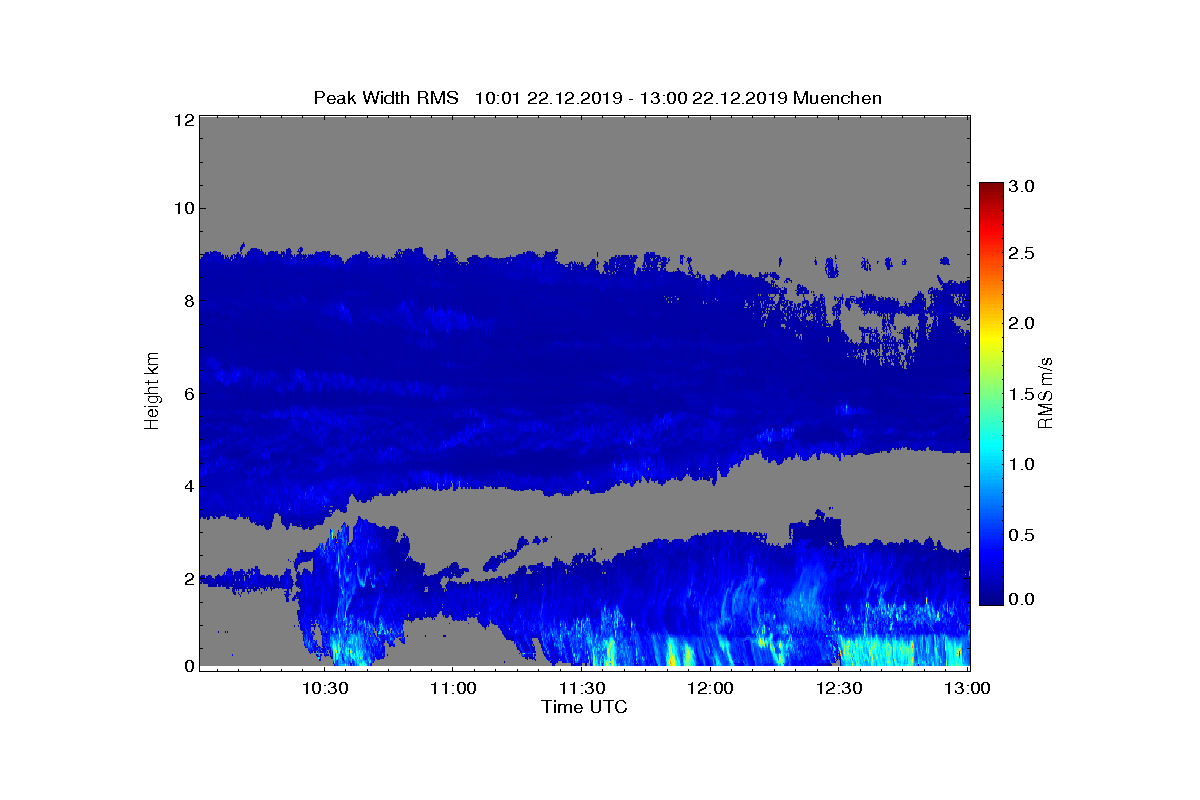This screenshot has height=800, width=1200.
Task: Click the 4 height tick label
Action: coord(187,487)
